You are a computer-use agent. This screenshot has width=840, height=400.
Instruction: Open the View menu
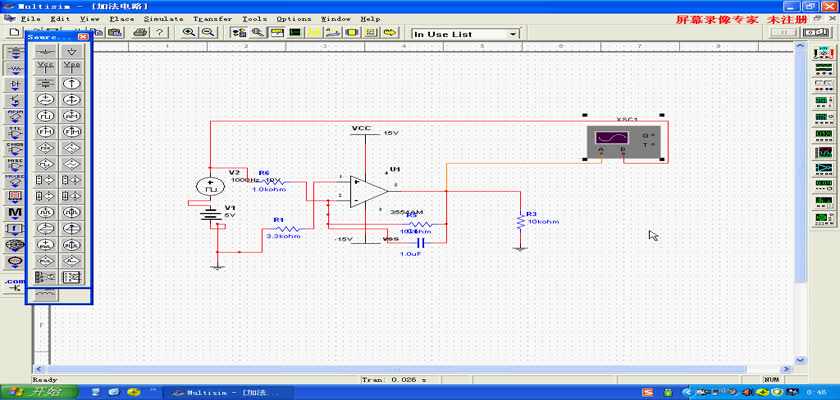pyautogui.click(x=89, y=19)
